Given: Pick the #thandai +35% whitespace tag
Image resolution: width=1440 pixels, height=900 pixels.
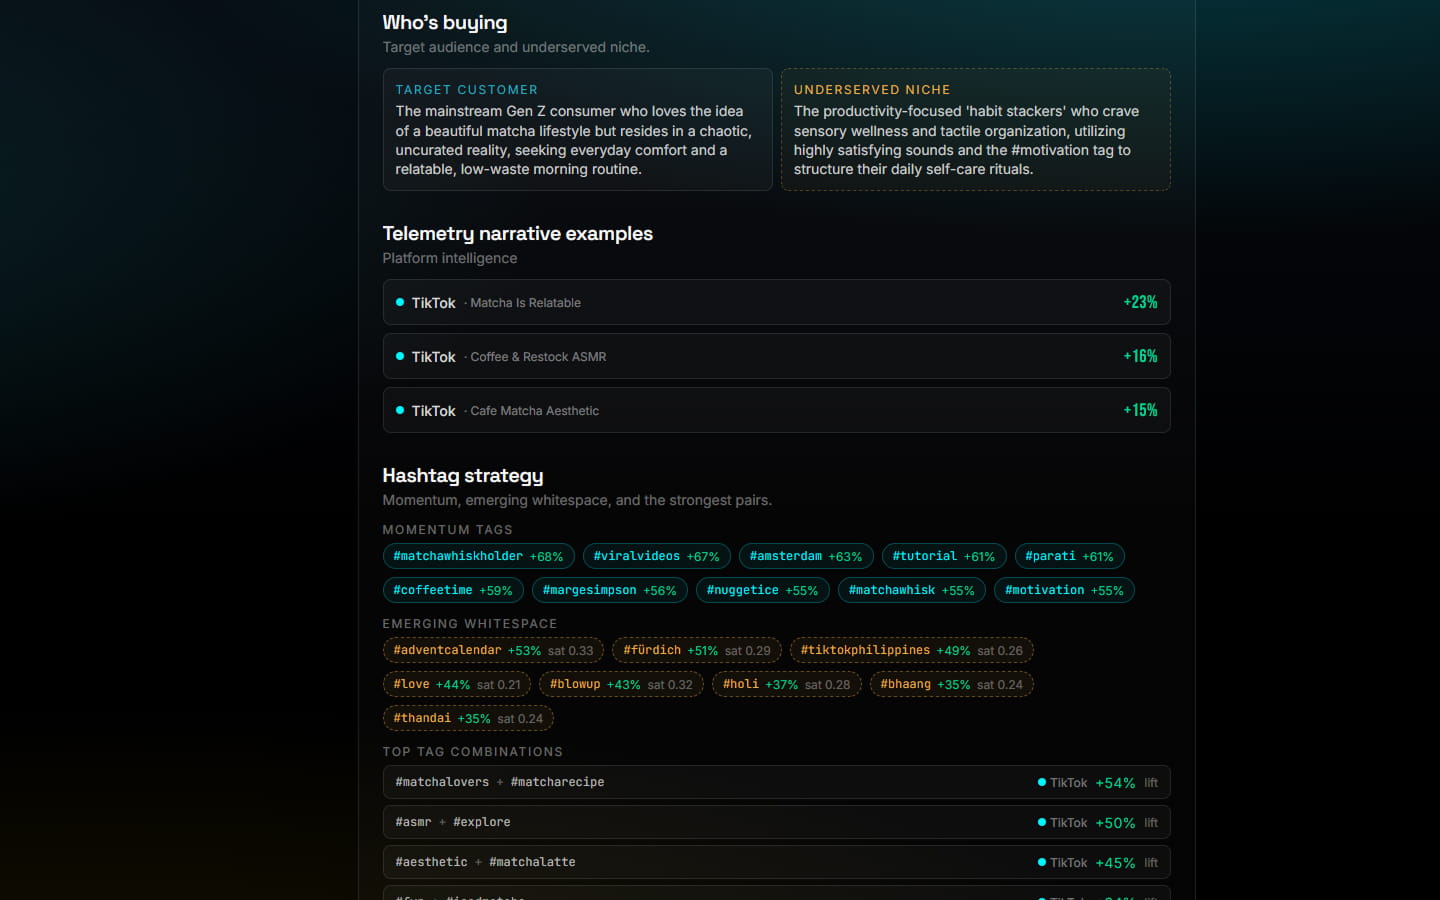Looking at the screenshot, I should [468, 718].
